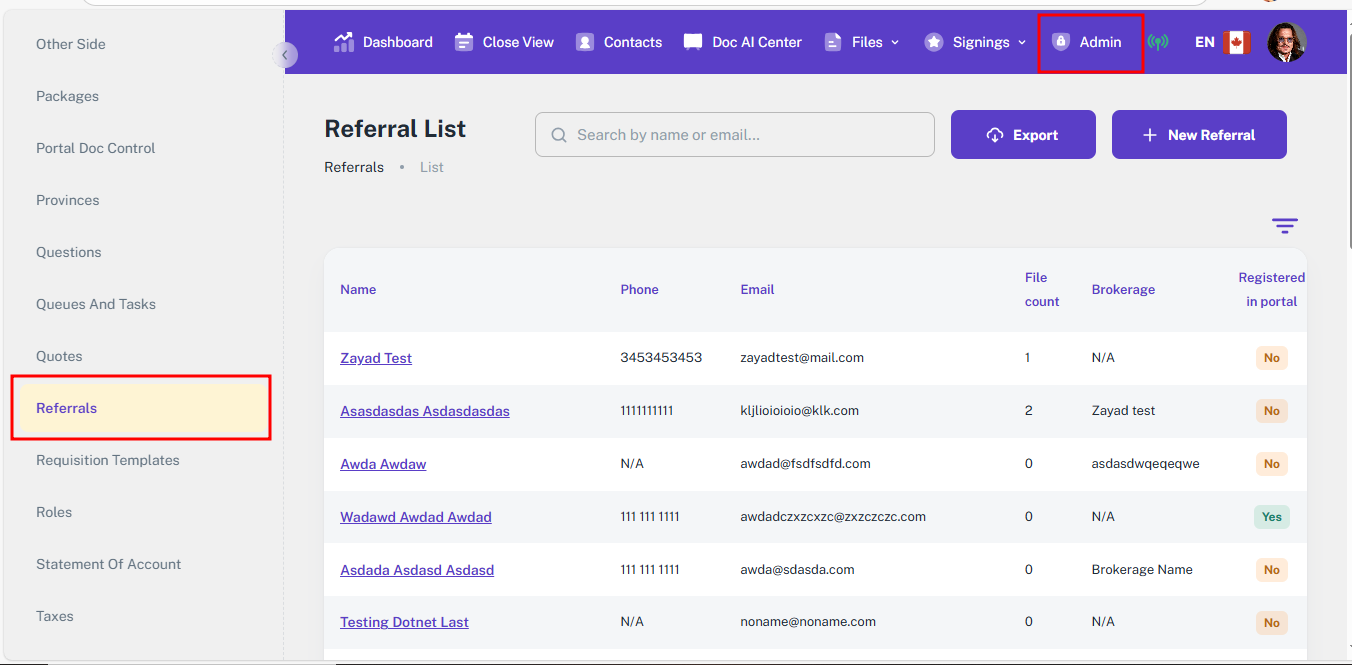This screenshot has width=1352, height=665.
Task: Click the Close View calendar icon
Action: click(x=464, y=42)
